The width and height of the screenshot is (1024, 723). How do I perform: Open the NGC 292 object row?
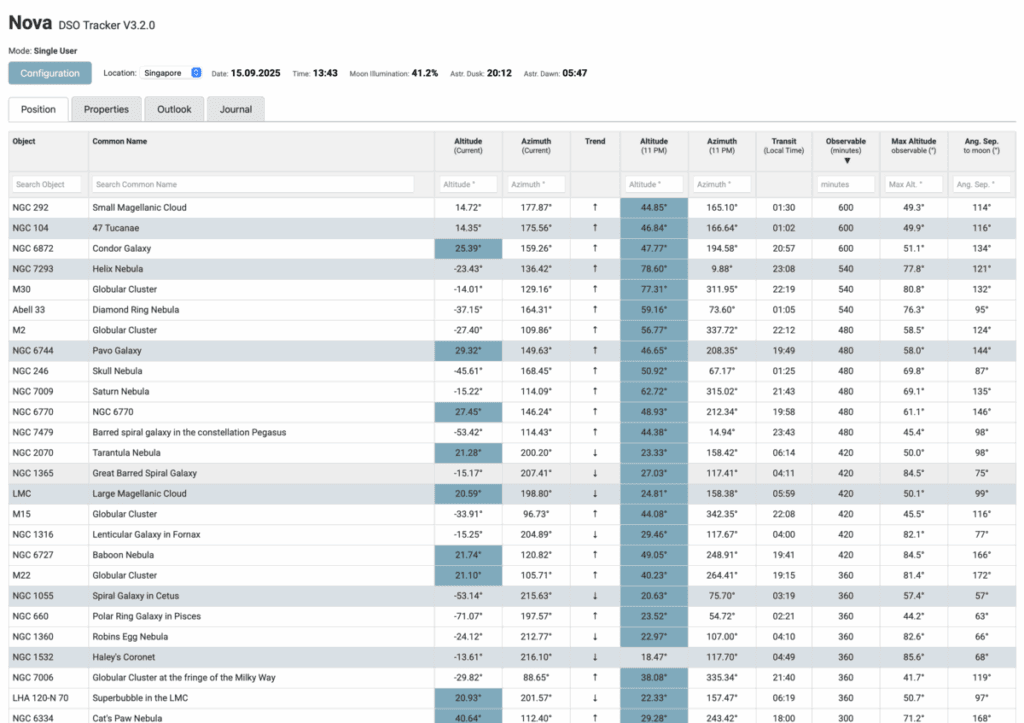point(29,208)
